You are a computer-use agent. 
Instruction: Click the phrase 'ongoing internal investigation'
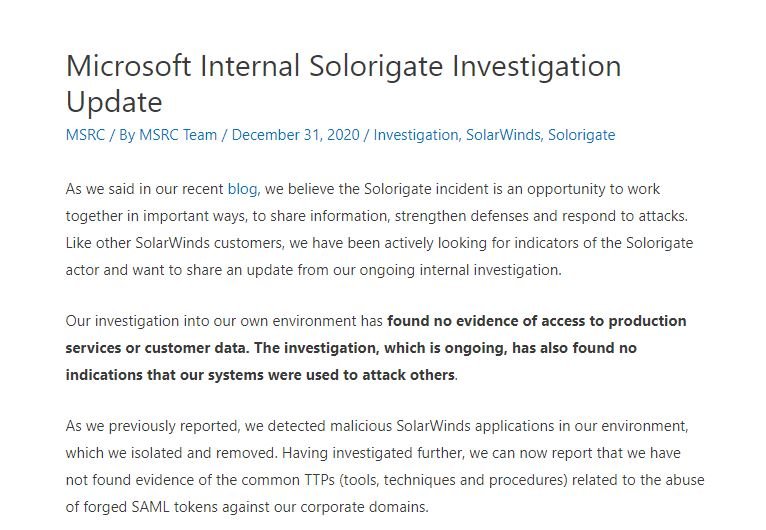click(x=459, y=270)
